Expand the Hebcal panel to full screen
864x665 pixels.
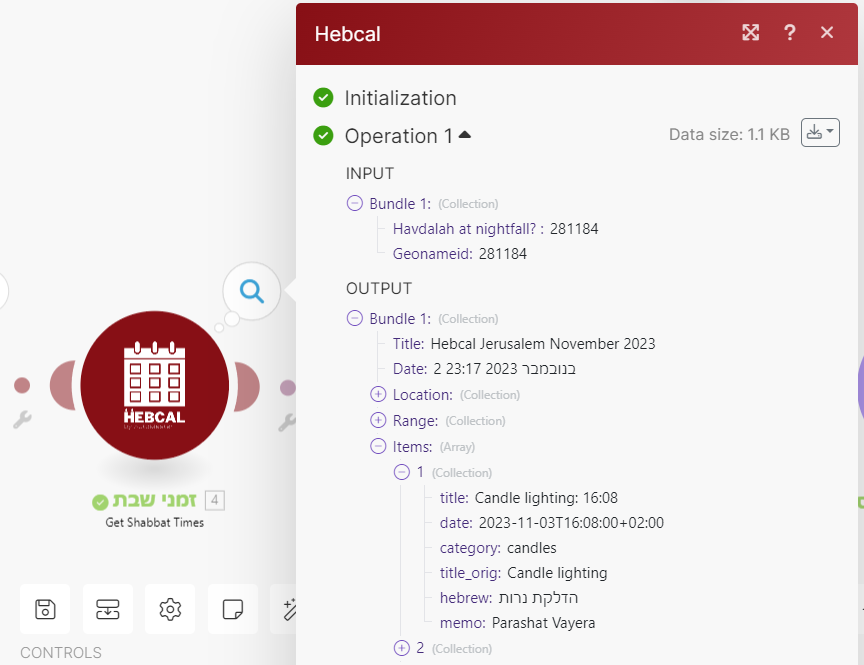point(750,33)
